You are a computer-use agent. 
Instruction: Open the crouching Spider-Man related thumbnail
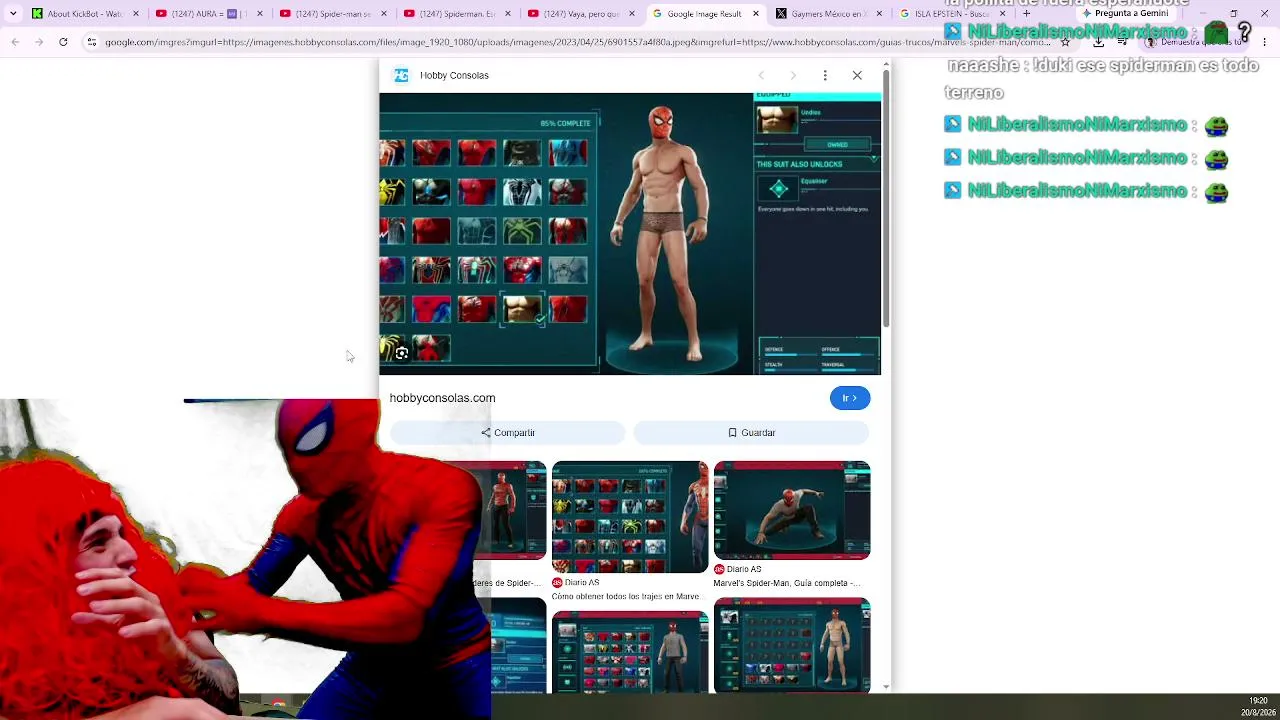(x=792, y=510)
